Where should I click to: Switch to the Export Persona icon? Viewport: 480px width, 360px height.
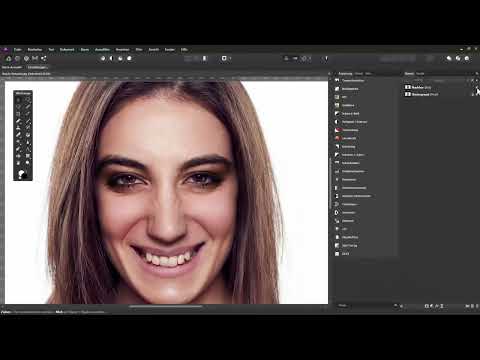coord(44,58)
